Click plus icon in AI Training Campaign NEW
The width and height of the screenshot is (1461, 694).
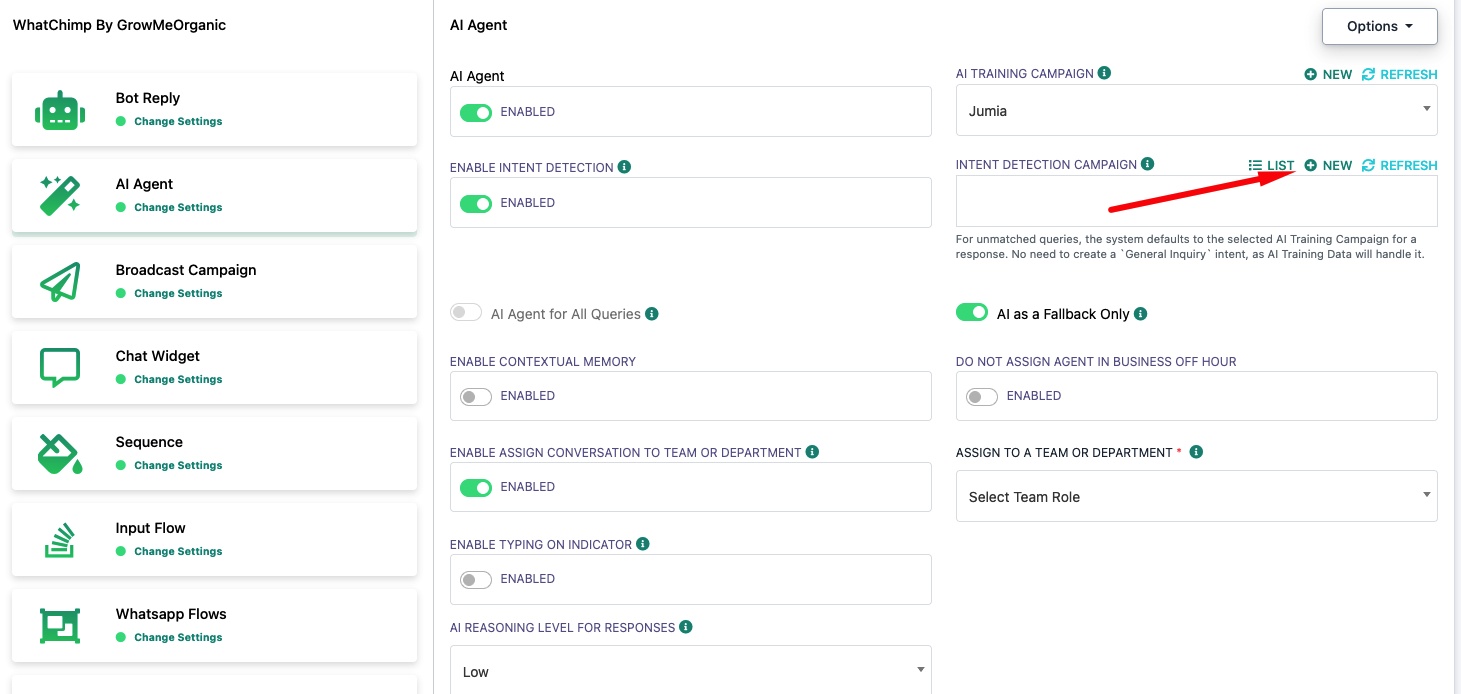(x=1310, y=75)
